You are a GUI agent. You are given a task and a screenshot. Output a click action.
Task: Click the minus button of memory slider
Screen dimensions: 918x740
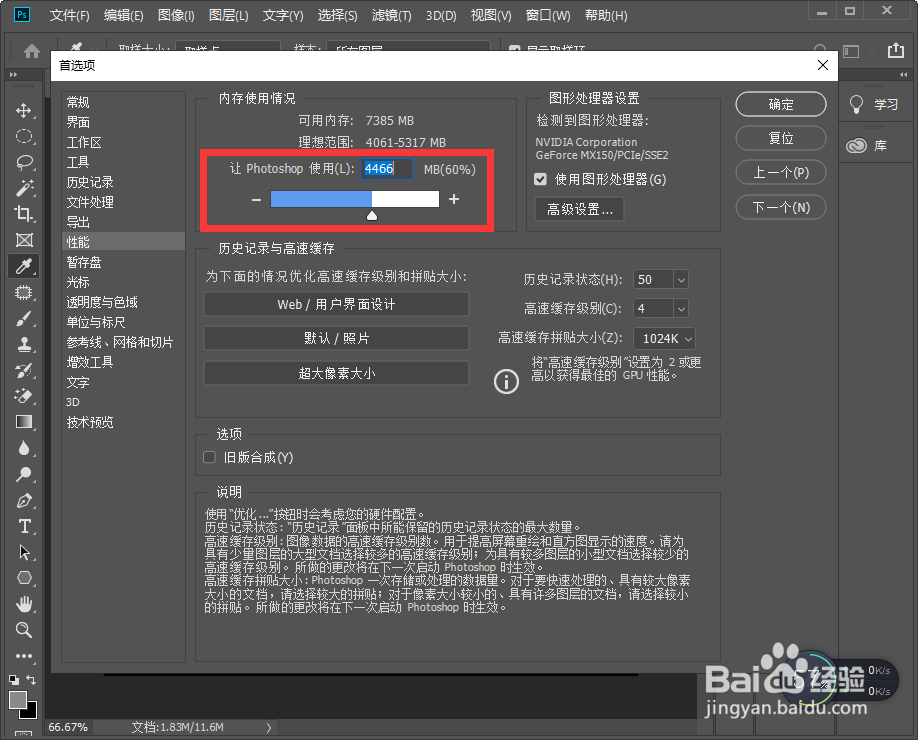(x=256, y=200)
